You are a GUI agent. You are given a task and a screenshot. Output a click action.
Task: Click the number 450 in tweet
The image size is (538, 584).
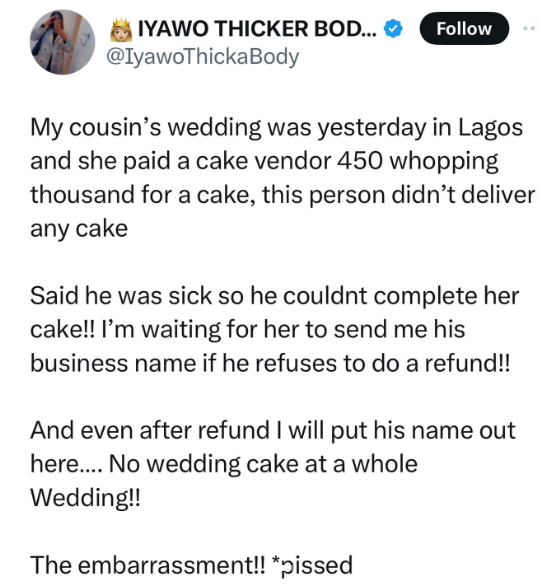point(360,161)
